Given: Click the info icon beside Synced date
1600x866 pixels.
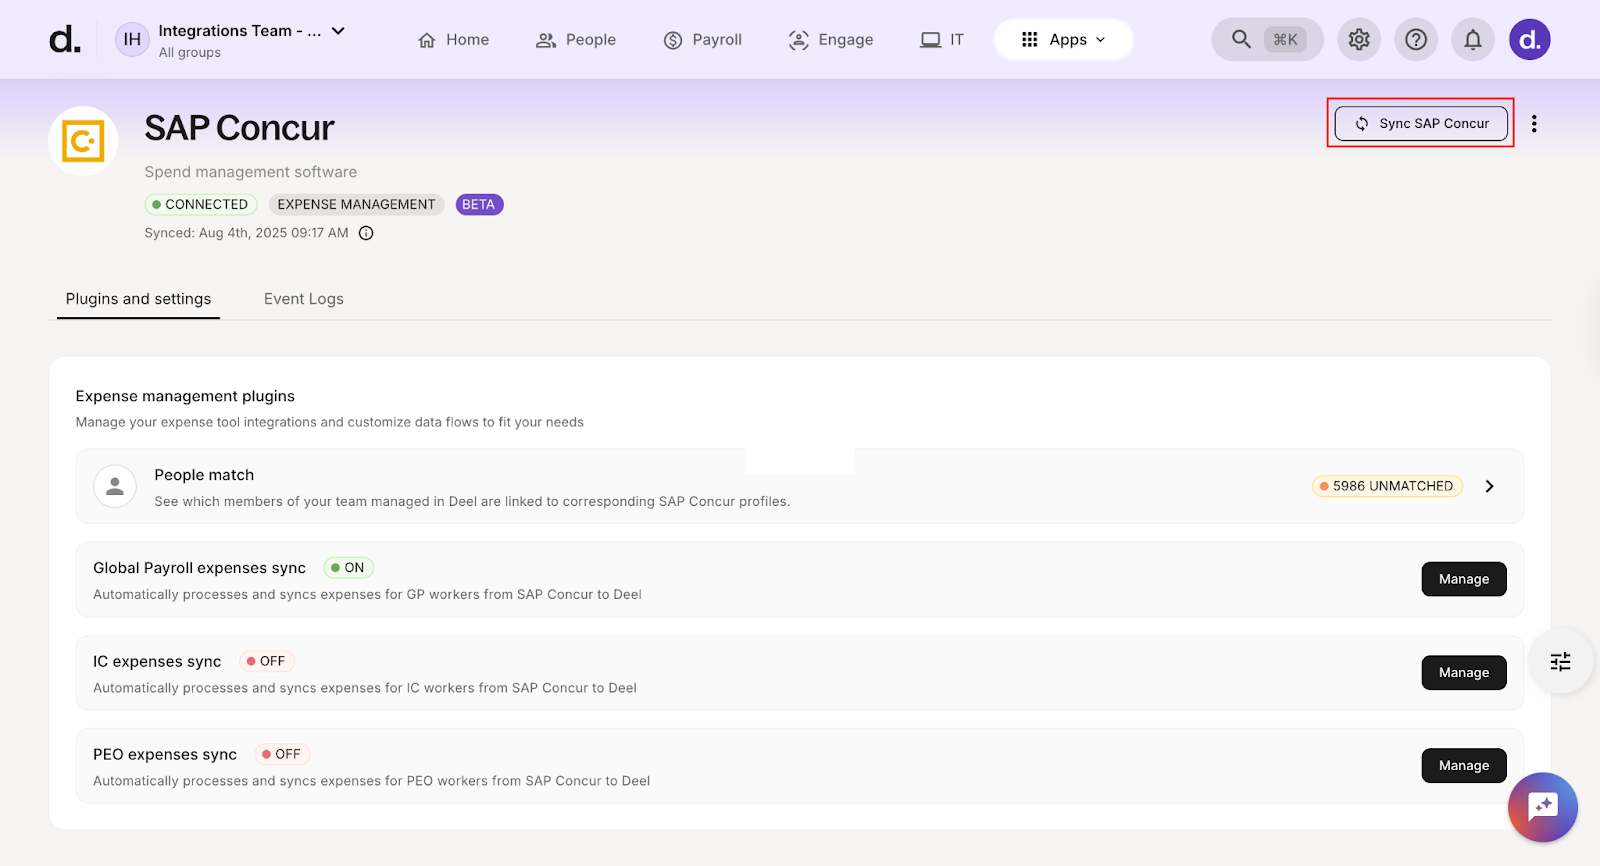Looking at the screenshot, I should (366, 233).
